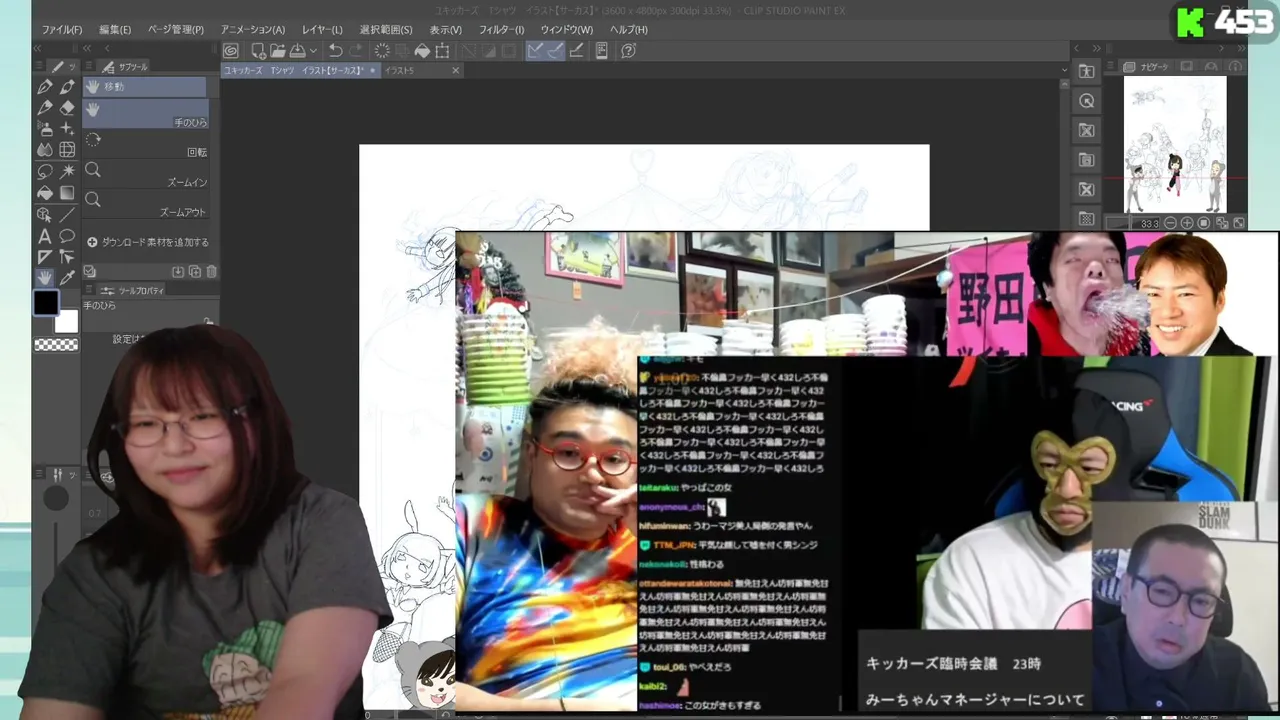Toggle Snap to Ruler

click(x=536, y=51)
